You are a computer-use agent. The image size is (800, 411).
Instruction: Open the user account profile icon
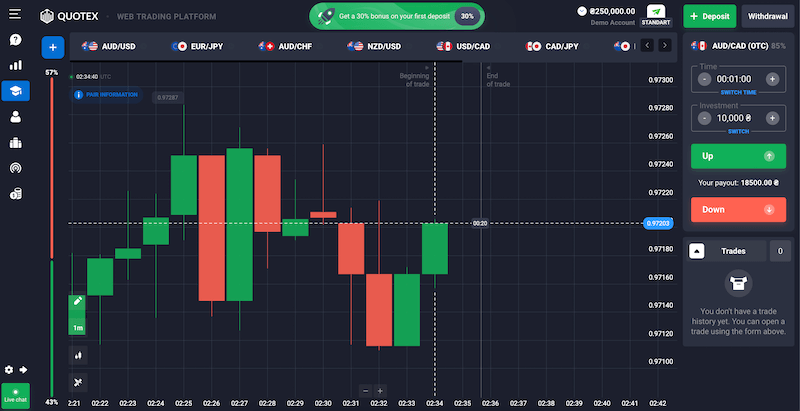(x=15, y=117)
